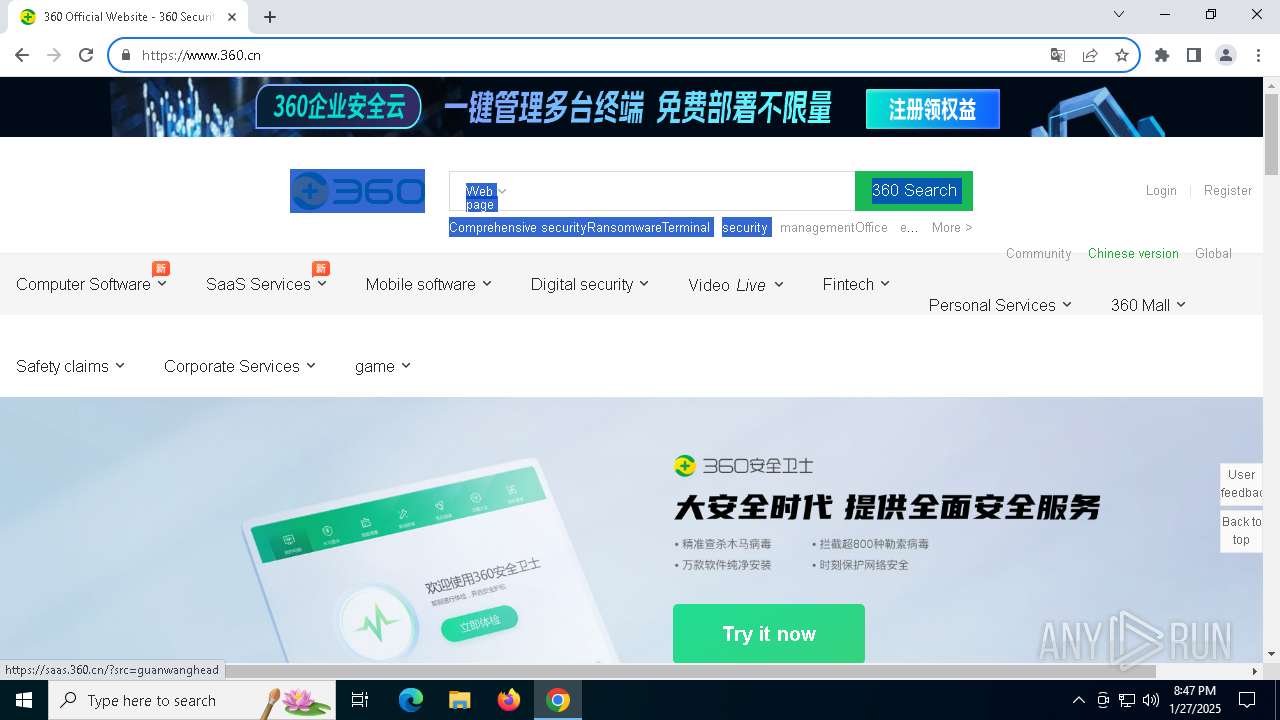This screenshot has height=720, width=1280.
Task: Open the Chrome three-dot menu
Action: coord(1257,55)
